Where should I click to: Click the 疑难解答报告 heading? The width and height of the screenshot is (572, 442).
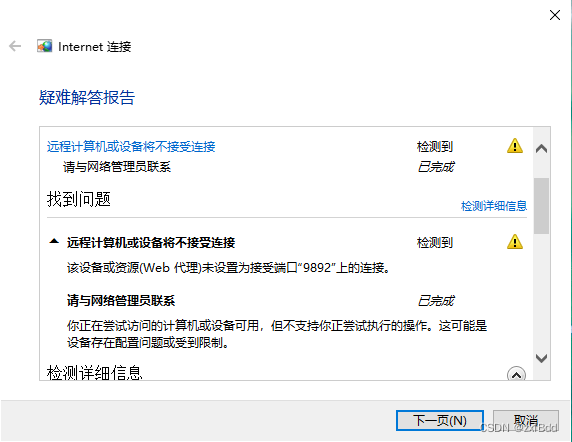pos(87,97)
